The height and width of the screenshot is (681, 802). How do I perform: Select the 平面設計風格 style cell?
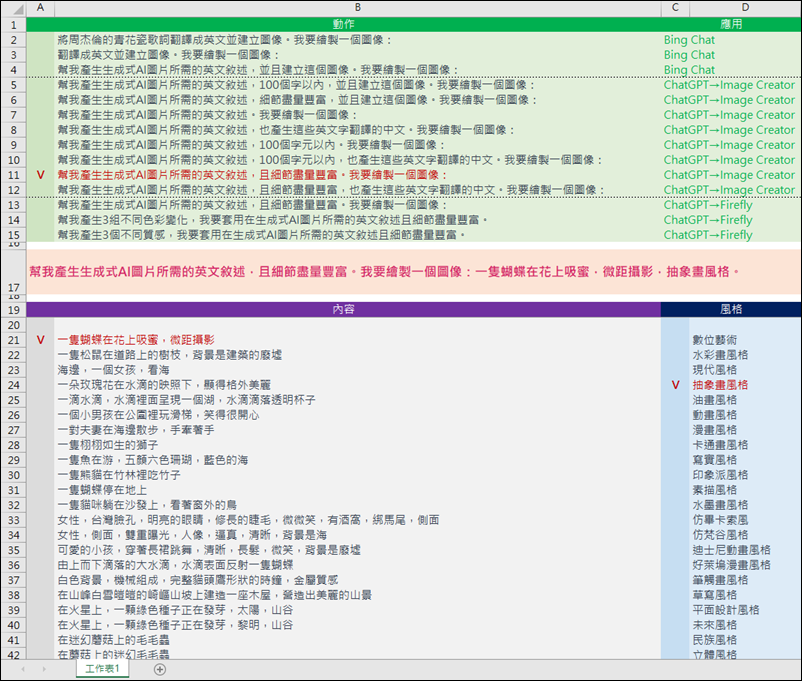745,610
